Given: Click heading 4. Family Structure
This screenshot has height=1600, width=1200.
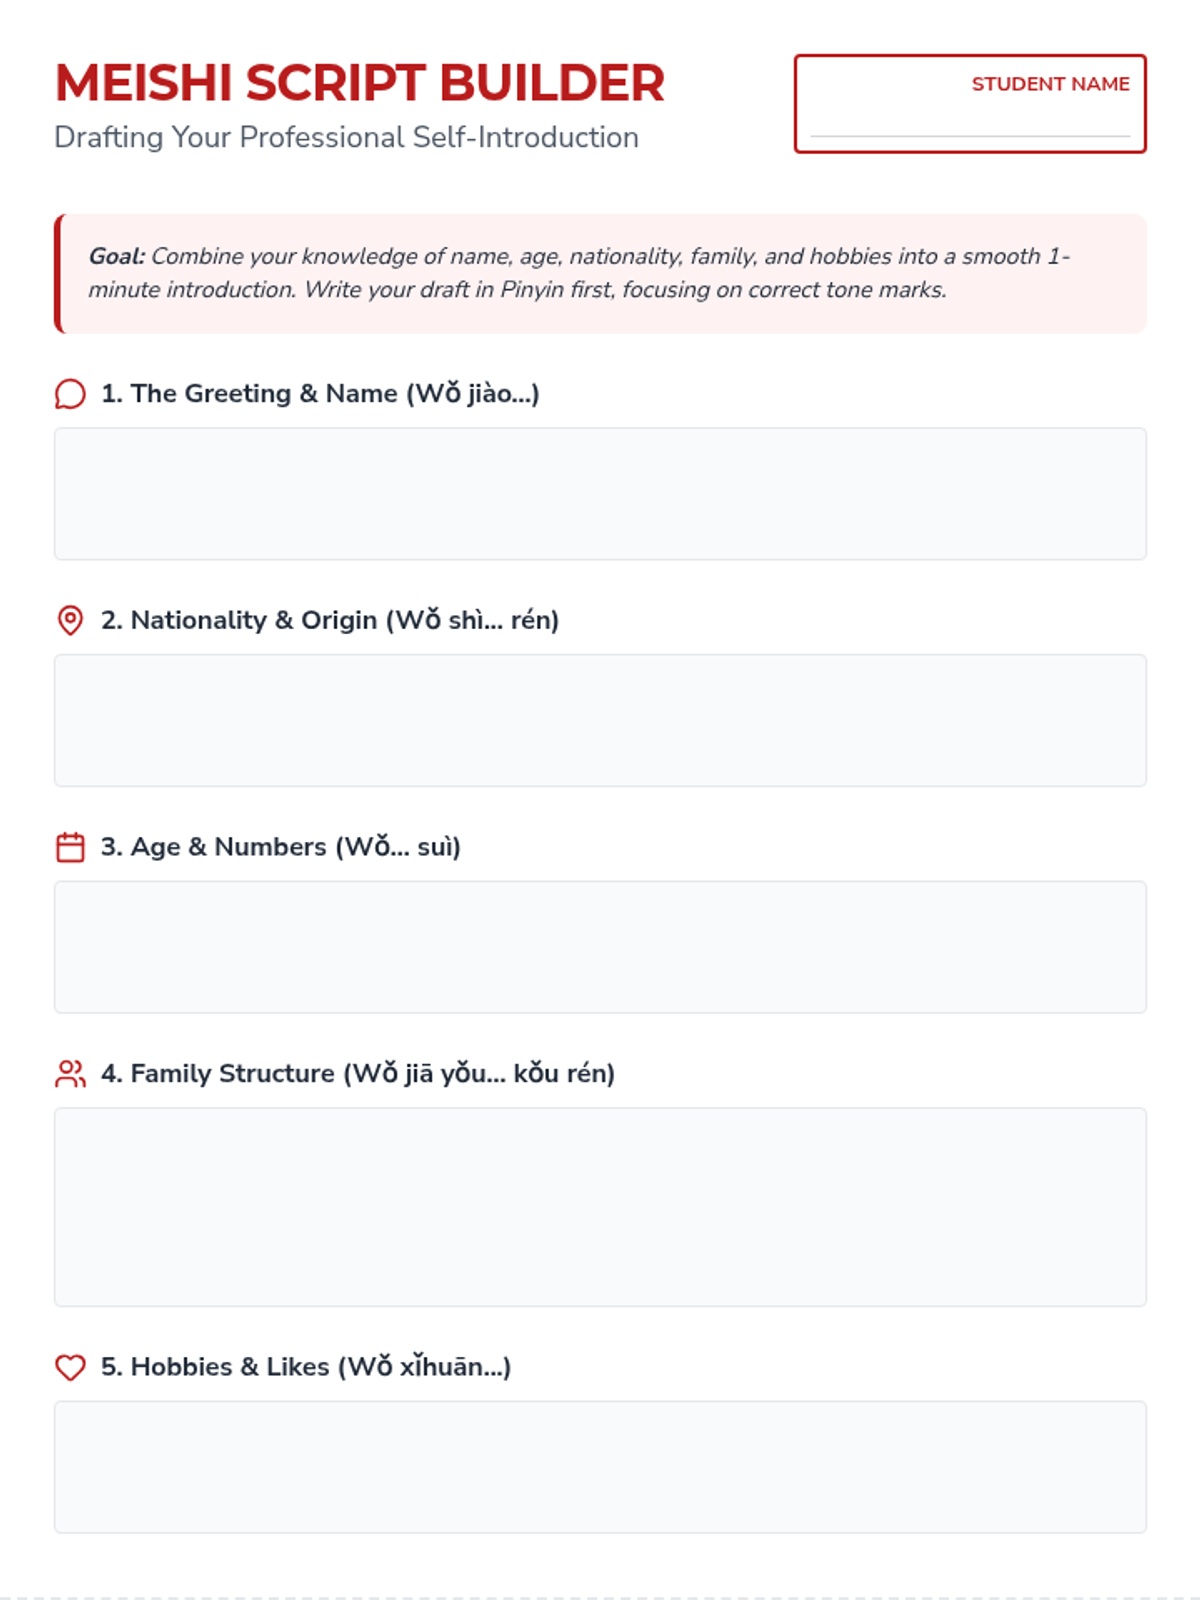Looking at the screenshot, I should (x=358, y=1074).
